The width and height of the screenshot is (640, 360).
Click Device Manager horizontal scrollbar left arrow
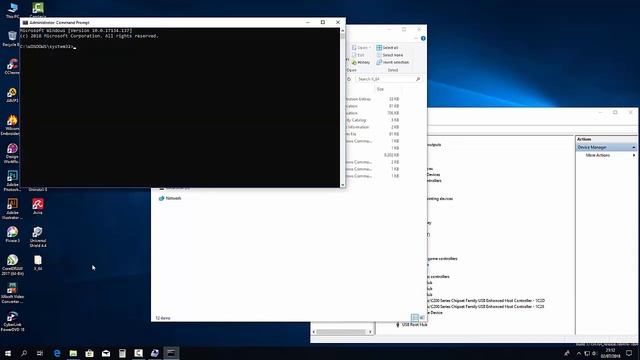click(313, 332)
